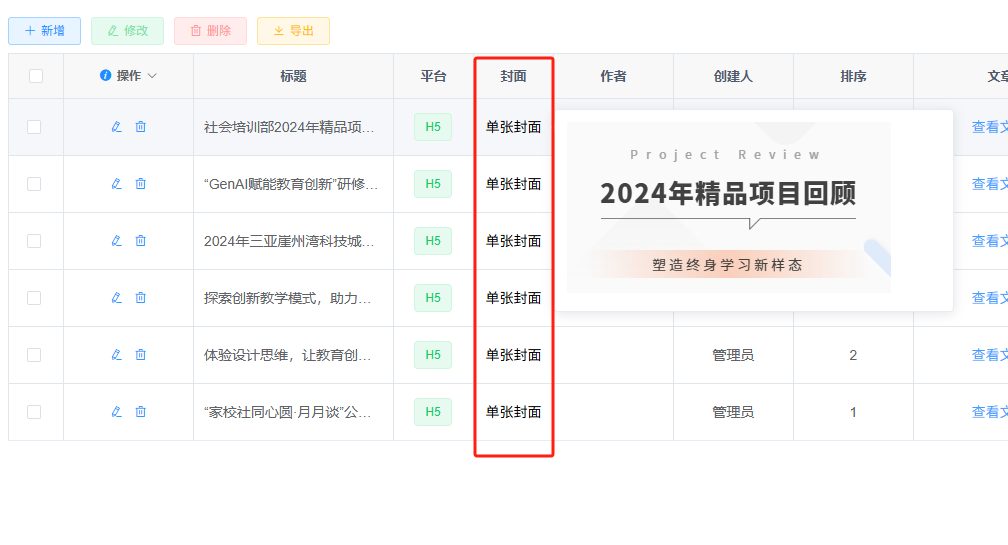Click 单张封面 in 社会培训部2024年精品项 row
This screenshot has width=1008, height=545.
[x=513, y=127]
